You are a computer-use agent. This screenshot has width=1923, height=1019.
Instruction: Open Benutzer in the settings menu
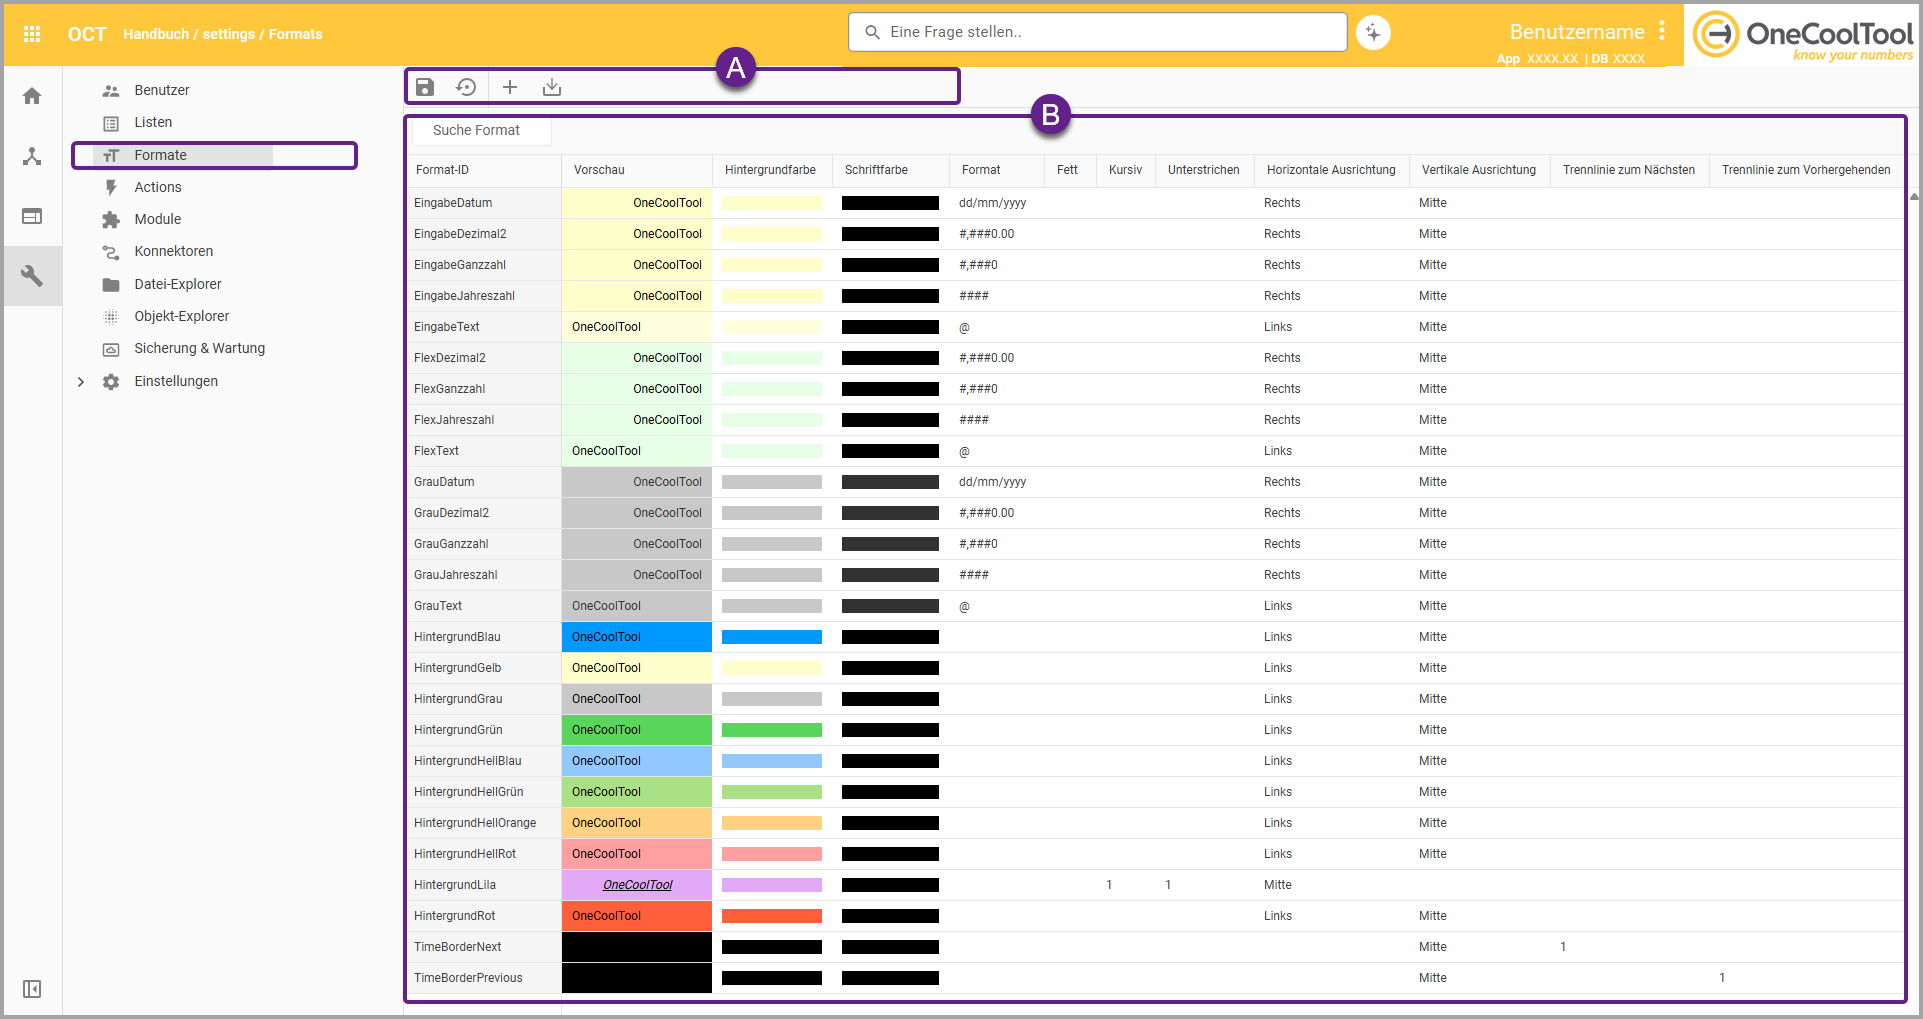coord(161,90)
